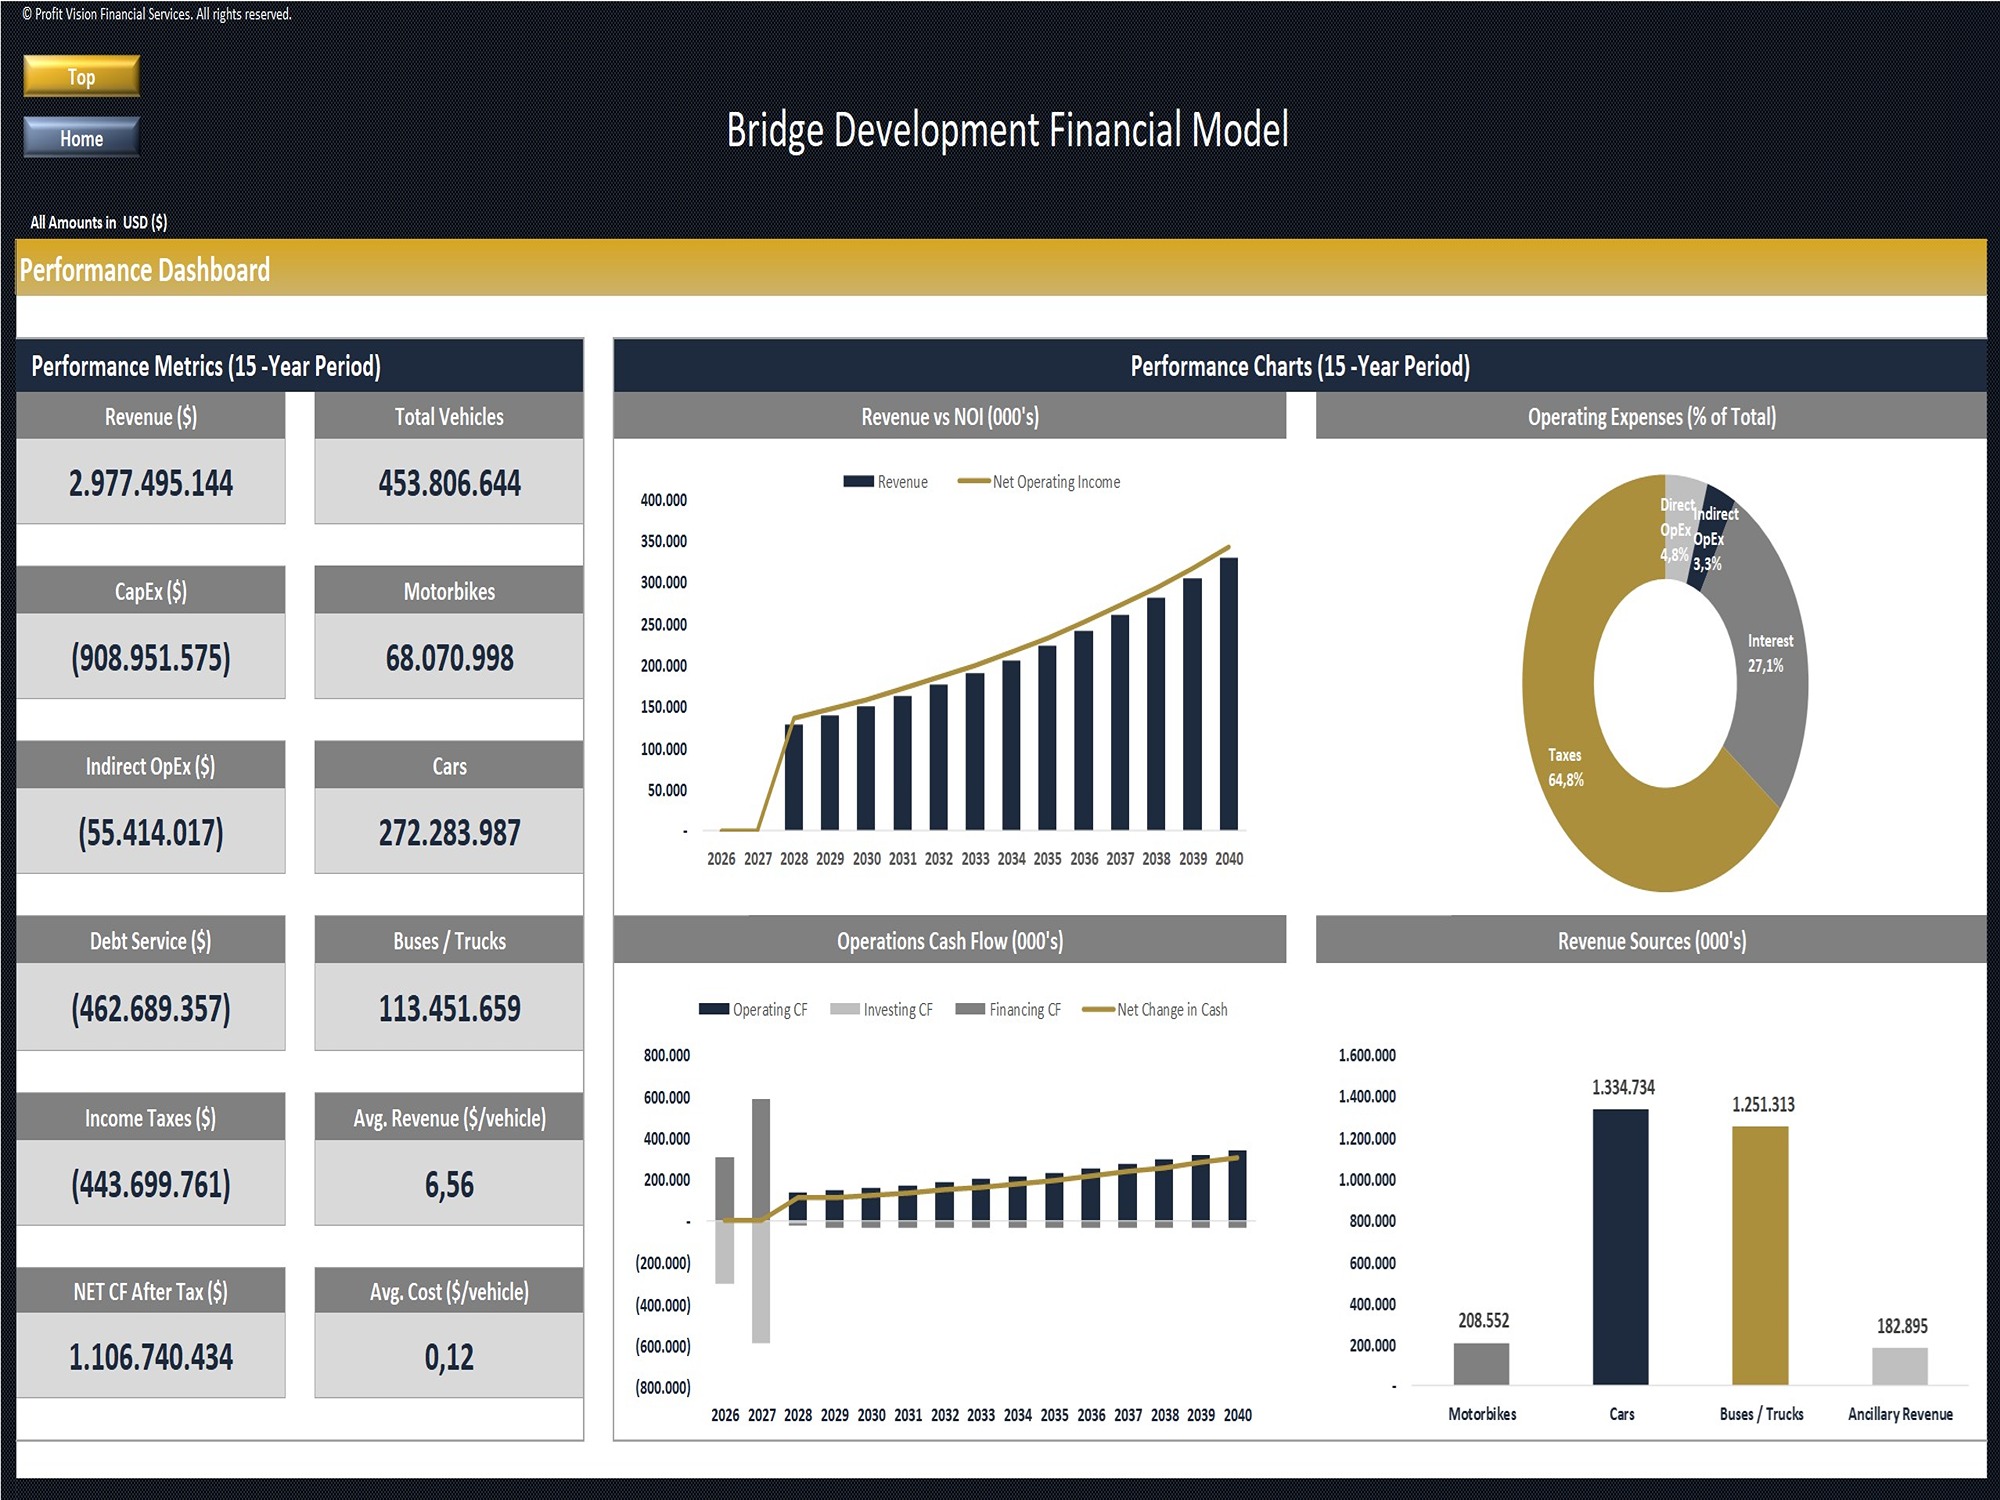This screenshot has height=1500, width=2000.
Task: Click the Interest 27,1% donut segment
Action: point(1767,650)
